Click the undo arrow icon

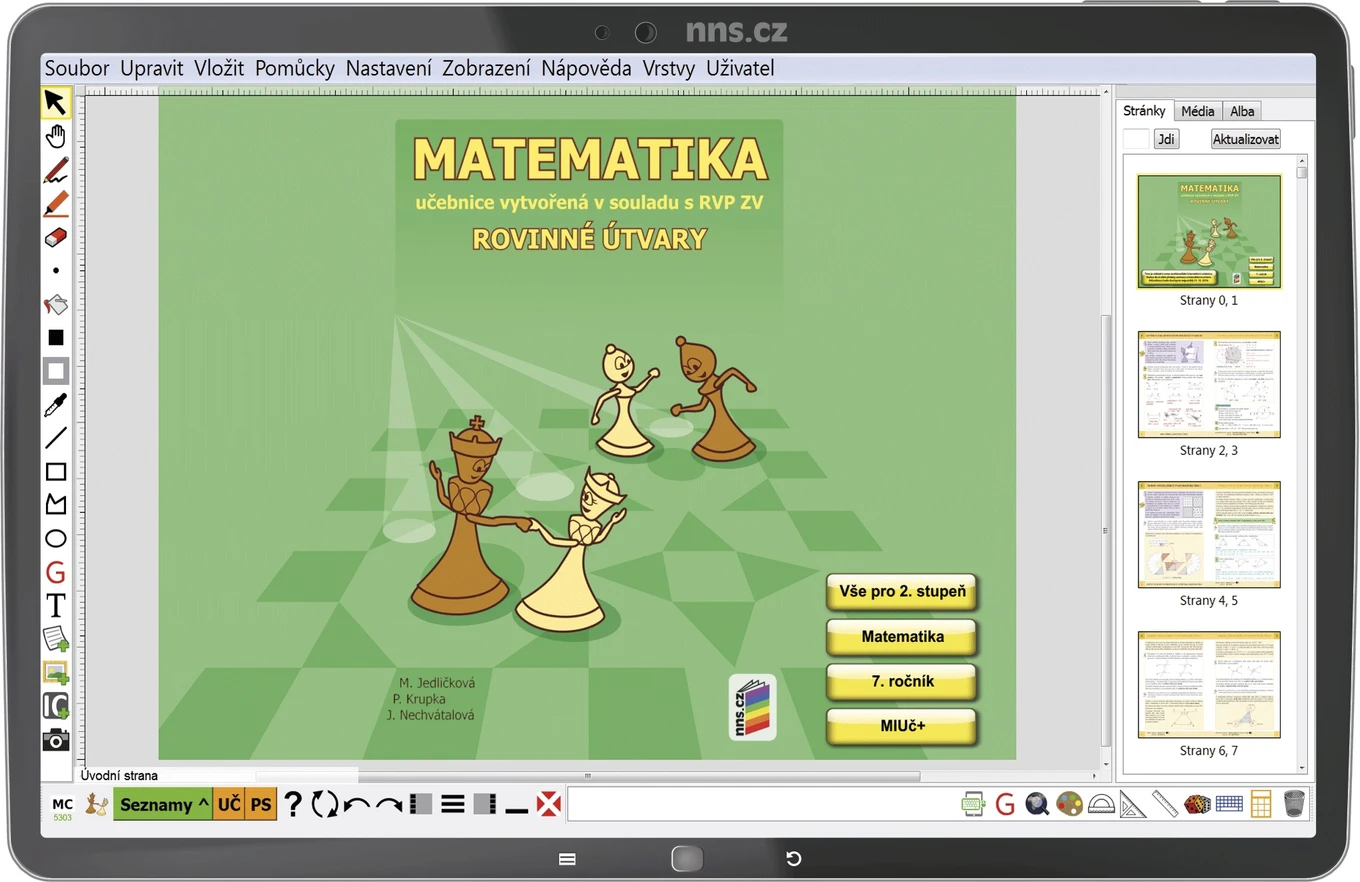tap(356, 805)
